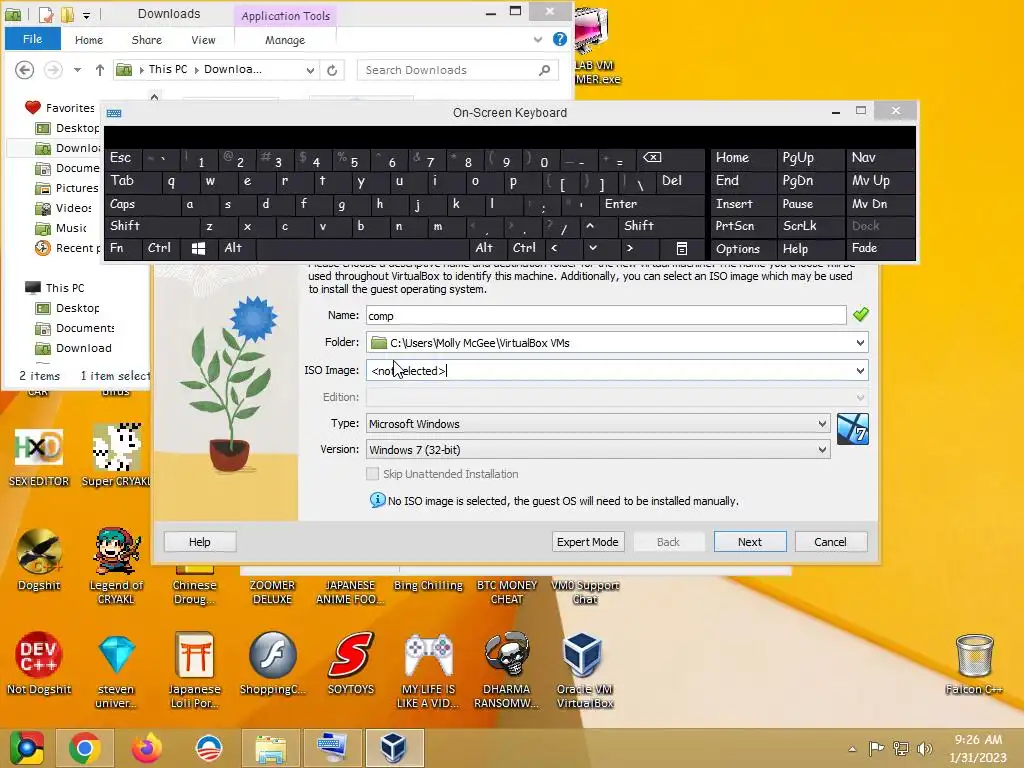Select the Application Tools tab
This screenshot has height=768, width=1024.
pos(285,16)
